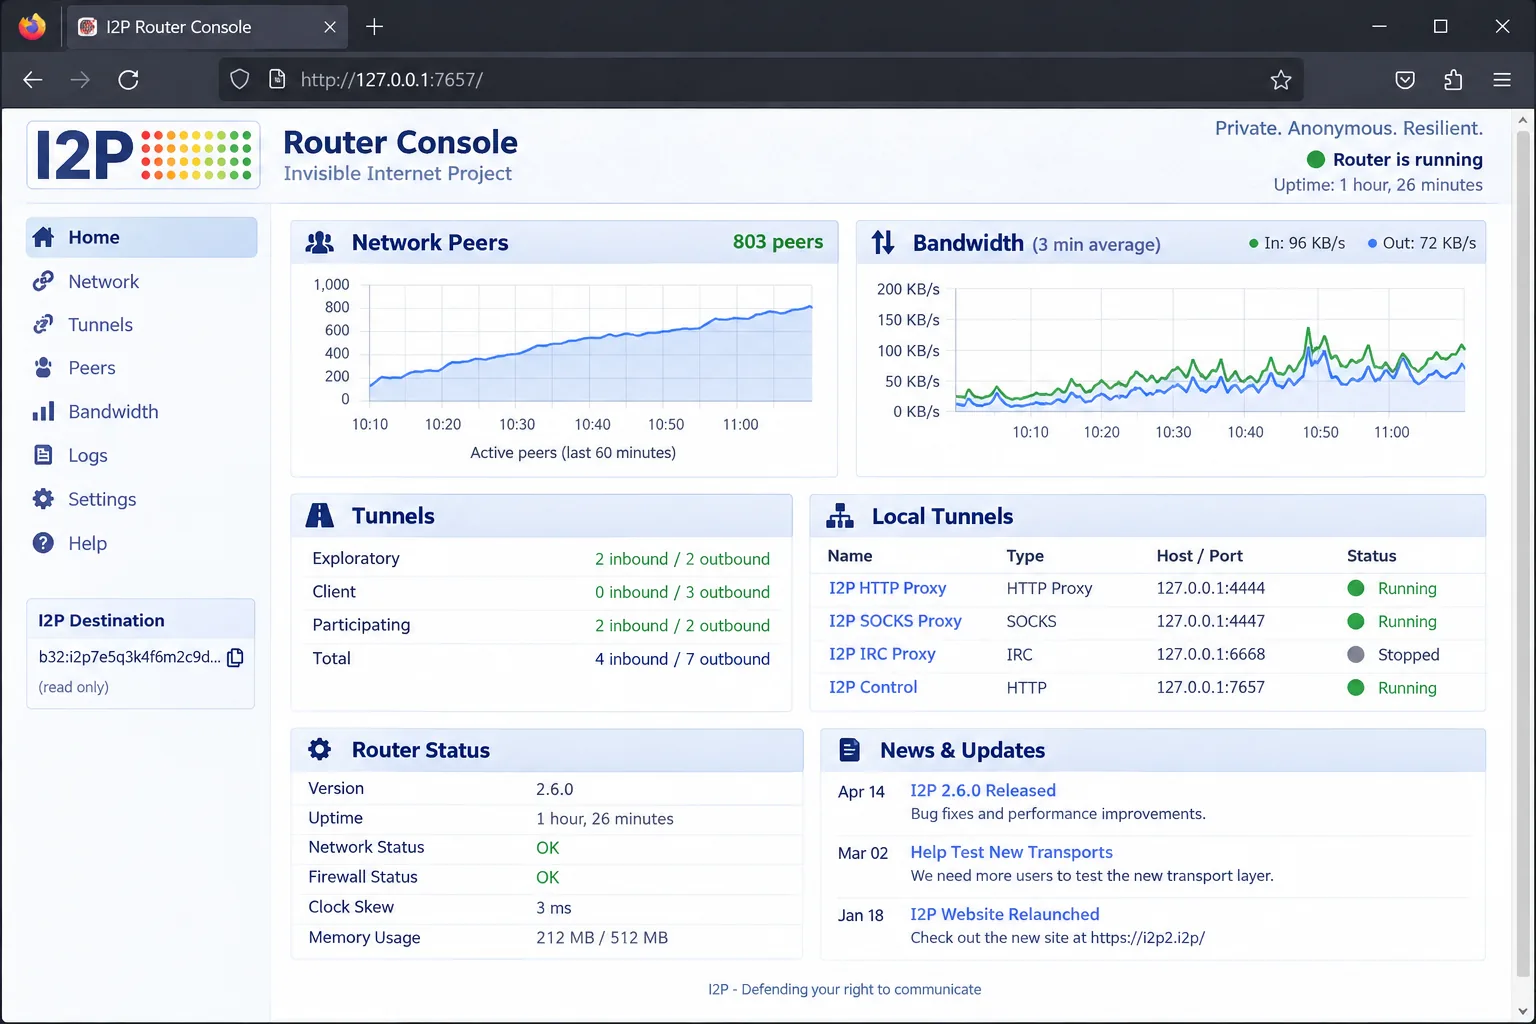Open the Firefox extensions menu

pos(1453,80)
